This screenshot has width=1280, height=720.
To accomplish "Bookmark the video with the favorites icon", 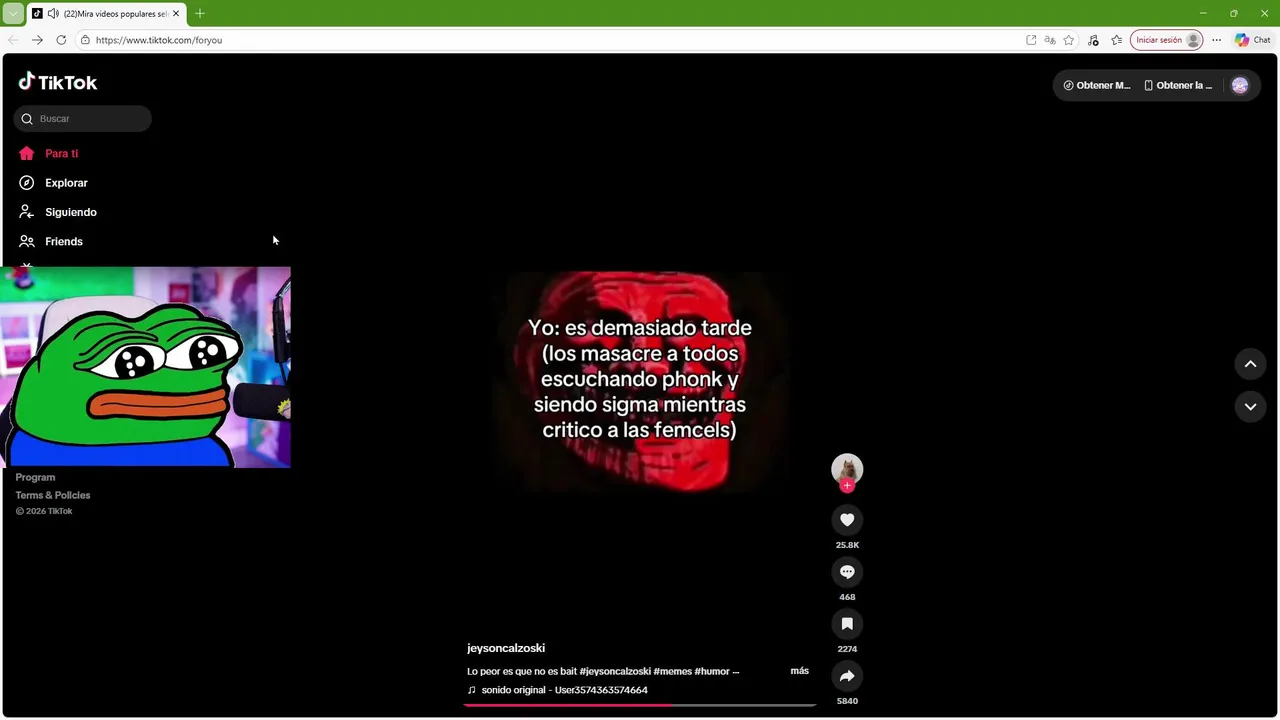I will pyautogui.click(x=847, y=624).
